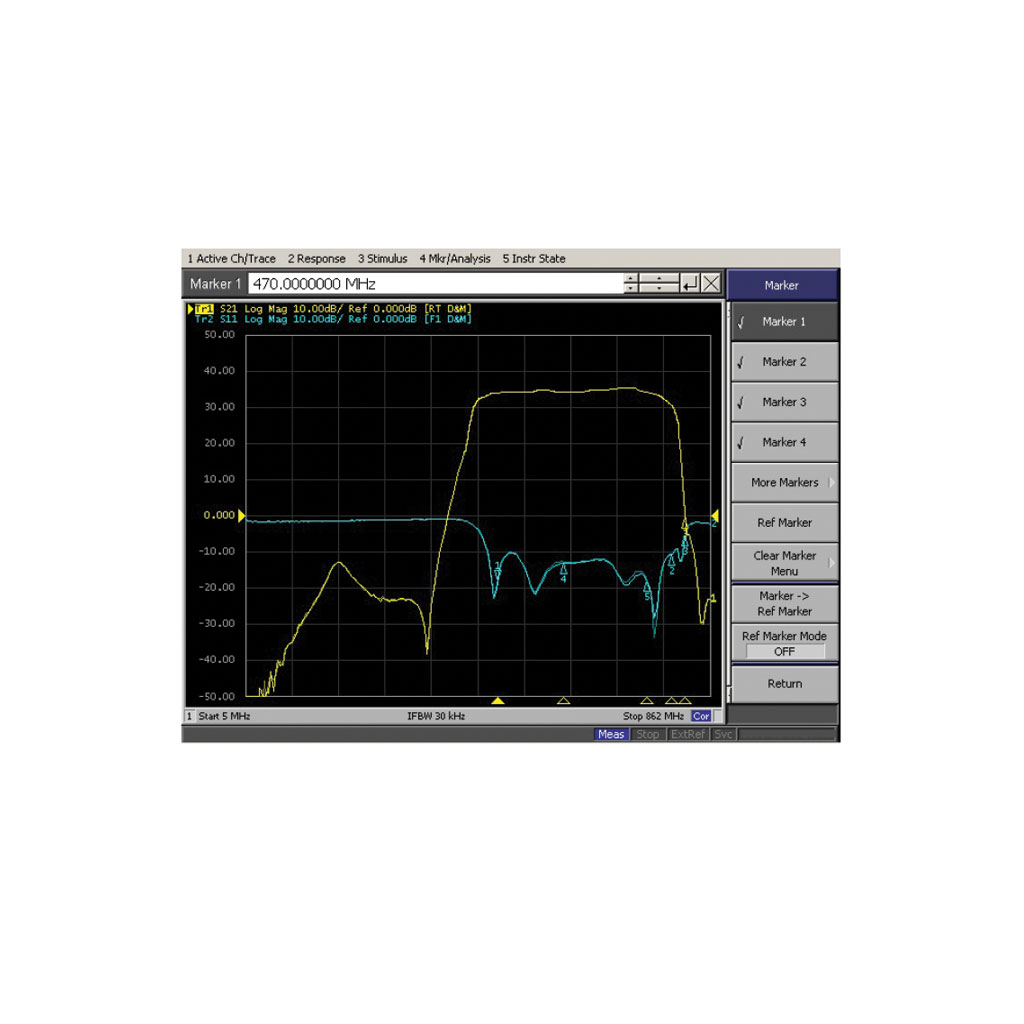
Task: Click the fine step adjuster beside frequency field
Action: pos(659,283)
